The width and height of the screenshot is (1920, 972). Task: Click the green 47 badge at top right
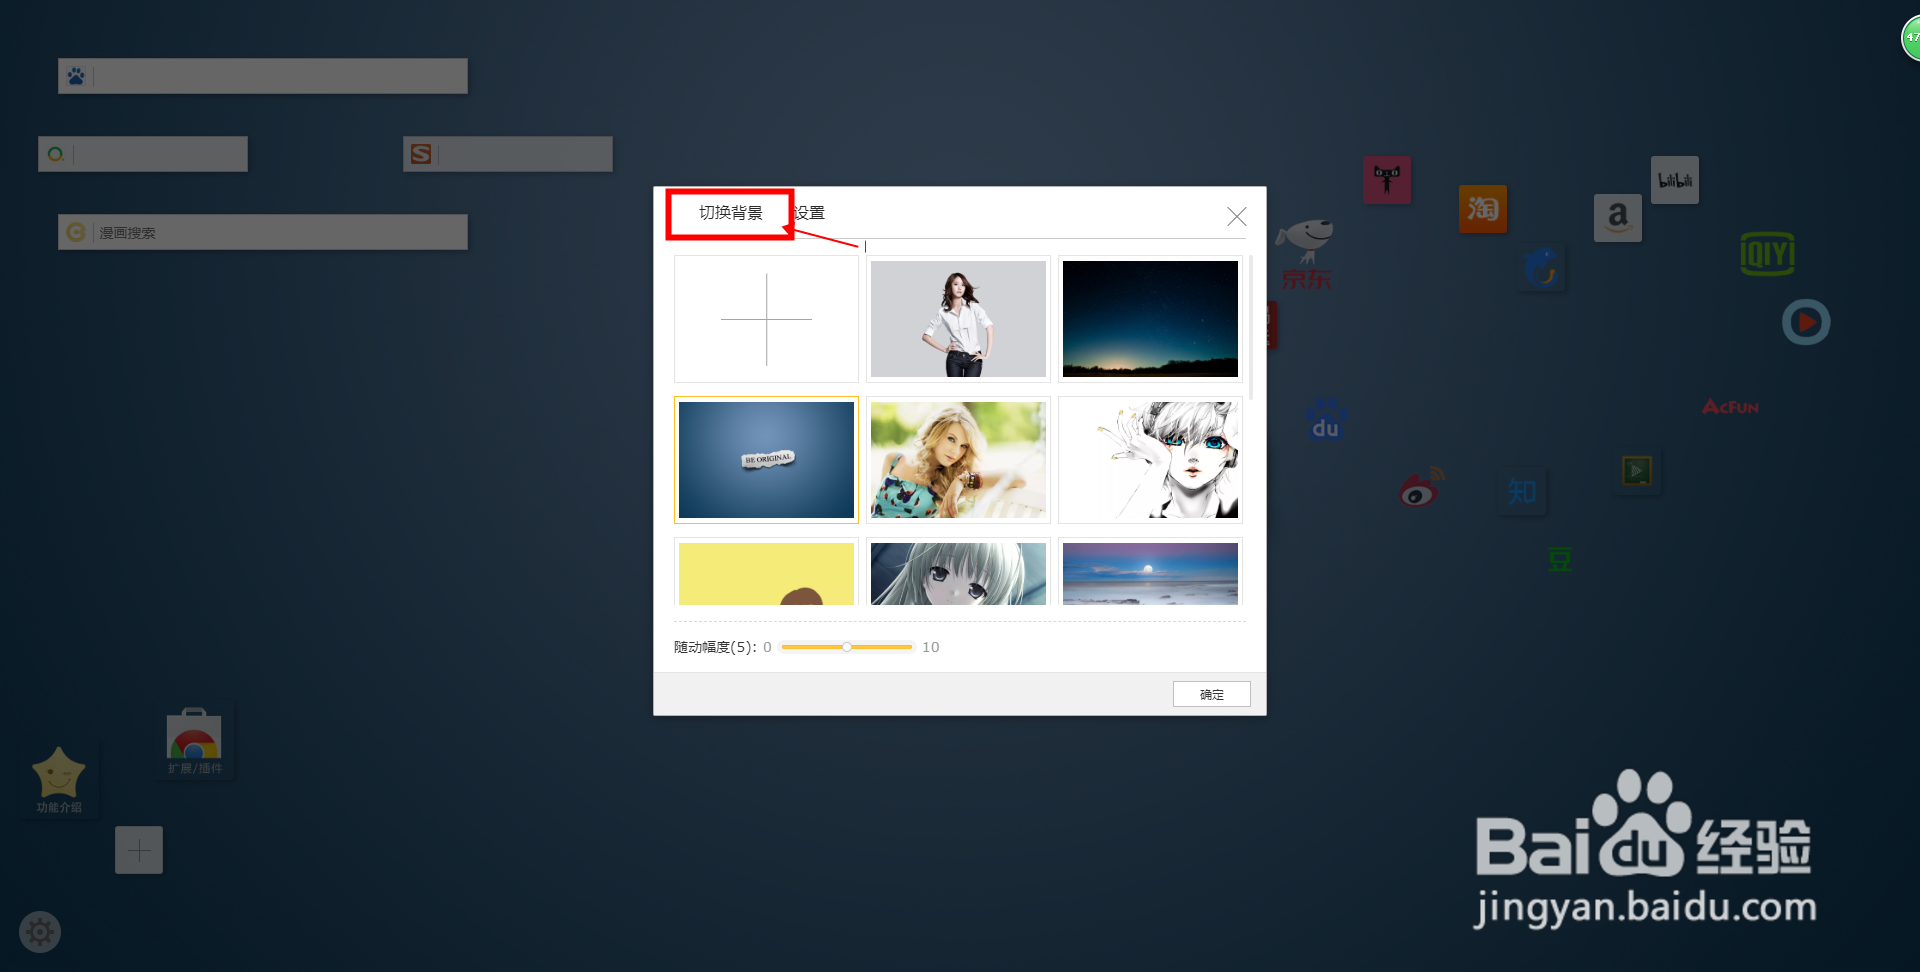click(1911, 38)
